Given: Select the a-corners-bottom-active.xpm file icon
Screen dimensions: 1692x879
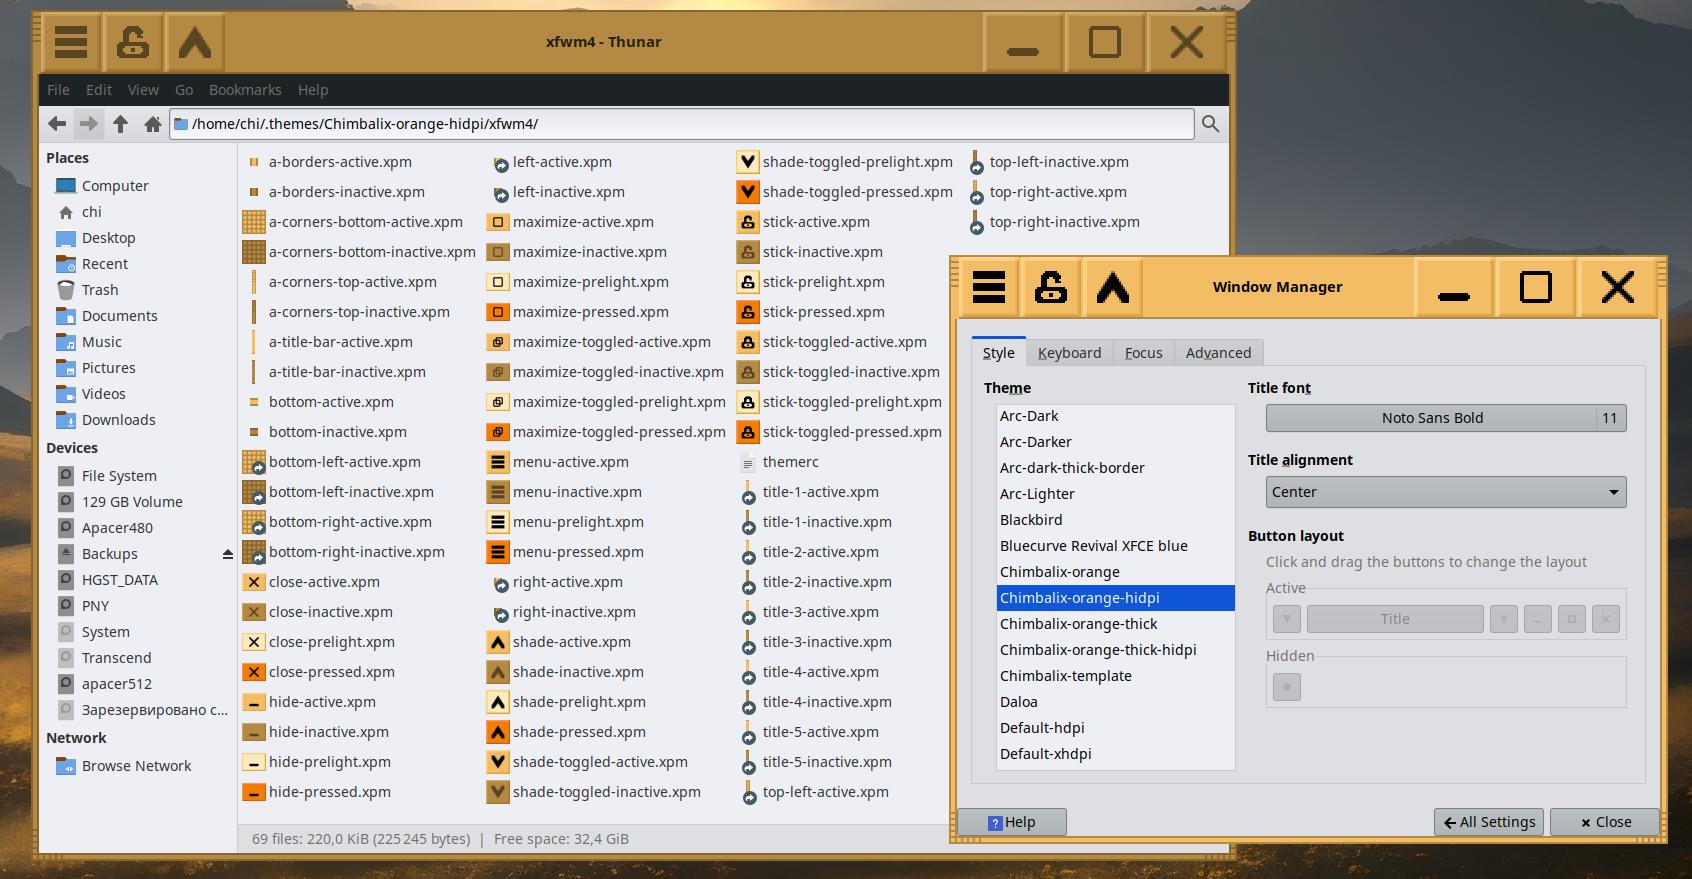Looking at the screenshot, I should (254, 222).
